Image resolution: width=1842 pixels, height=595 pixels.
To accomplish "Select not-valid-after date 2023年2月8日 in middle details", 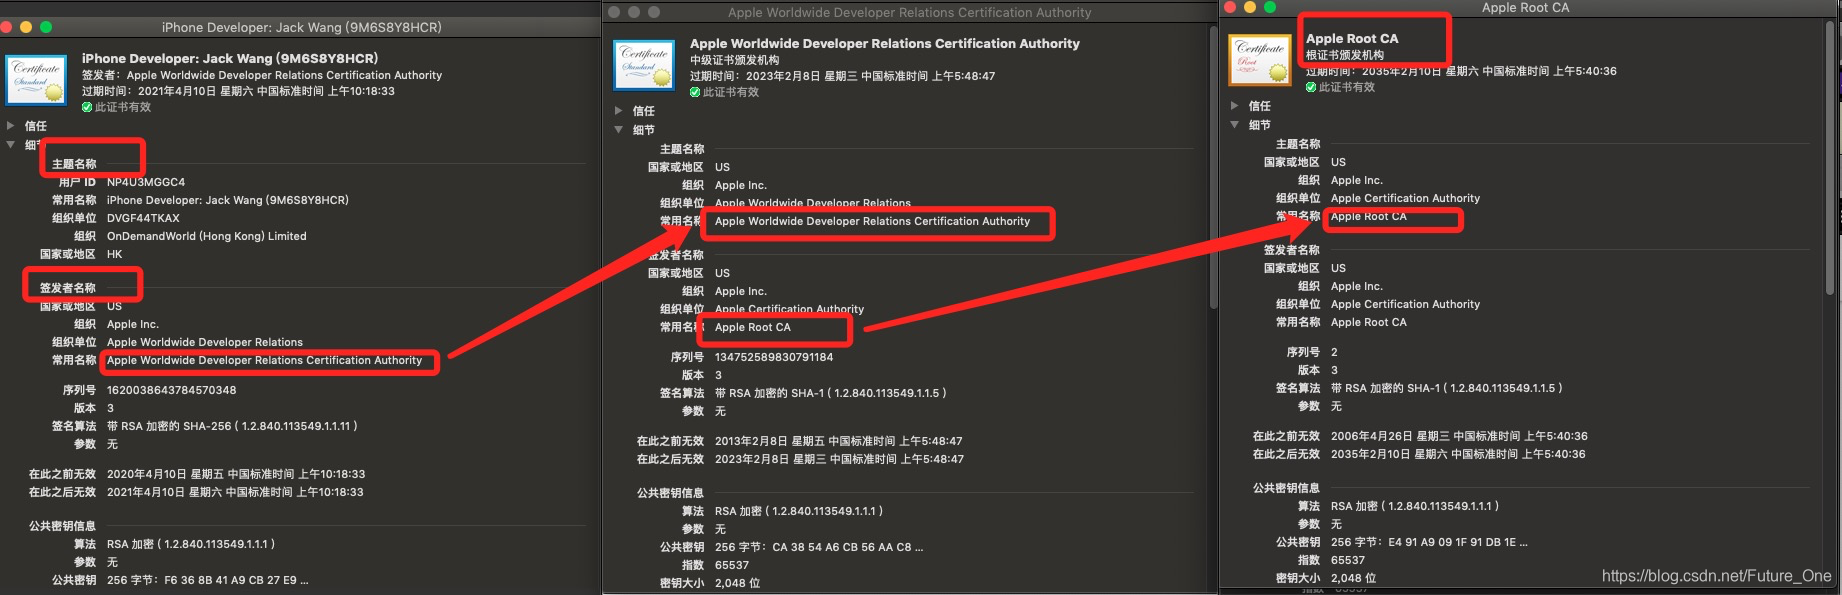I will [x=840, y=459].
